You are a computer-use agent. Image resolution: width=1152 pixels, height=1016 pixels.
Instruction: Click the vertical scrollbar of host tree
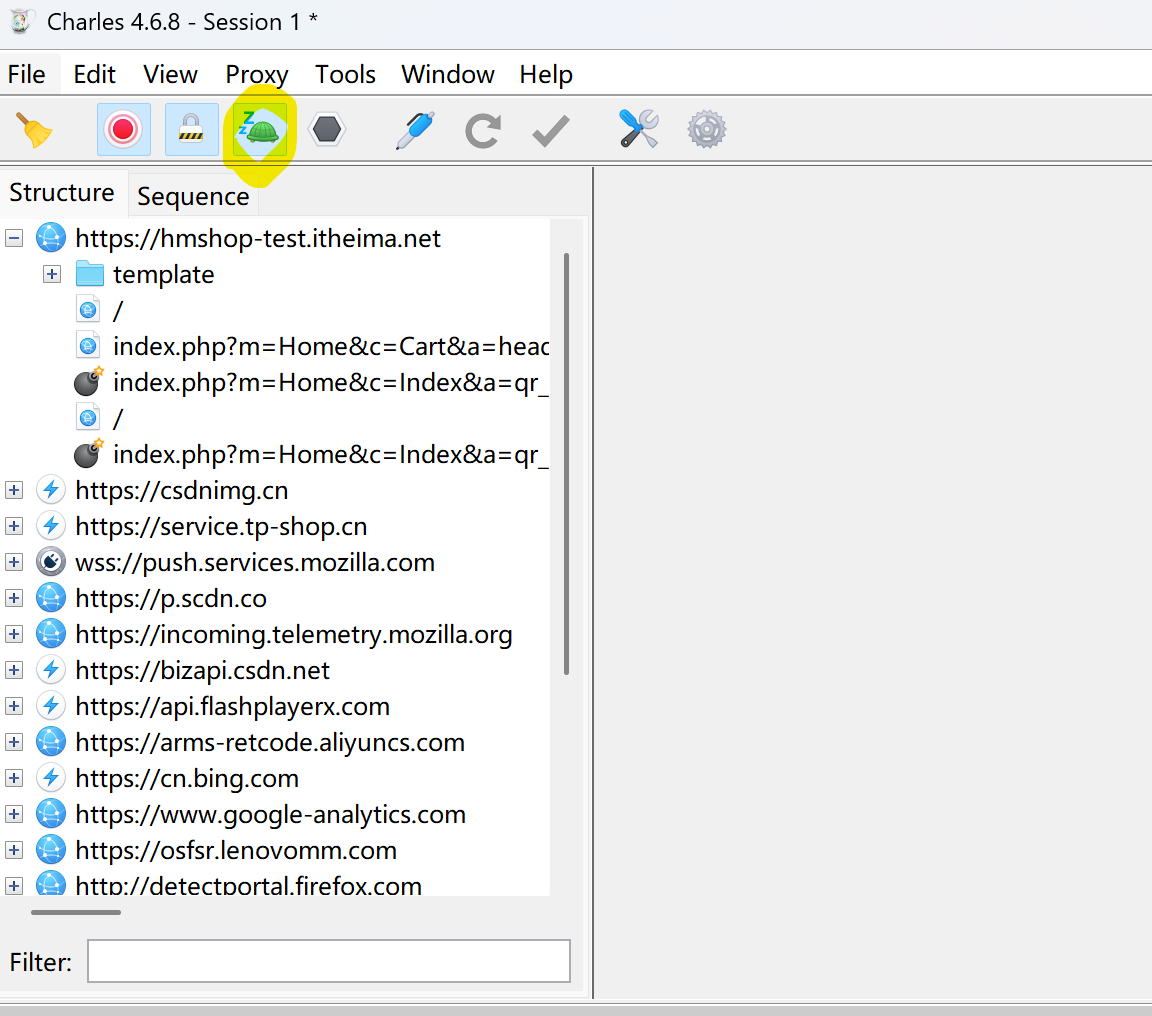(x=566, y=464)
